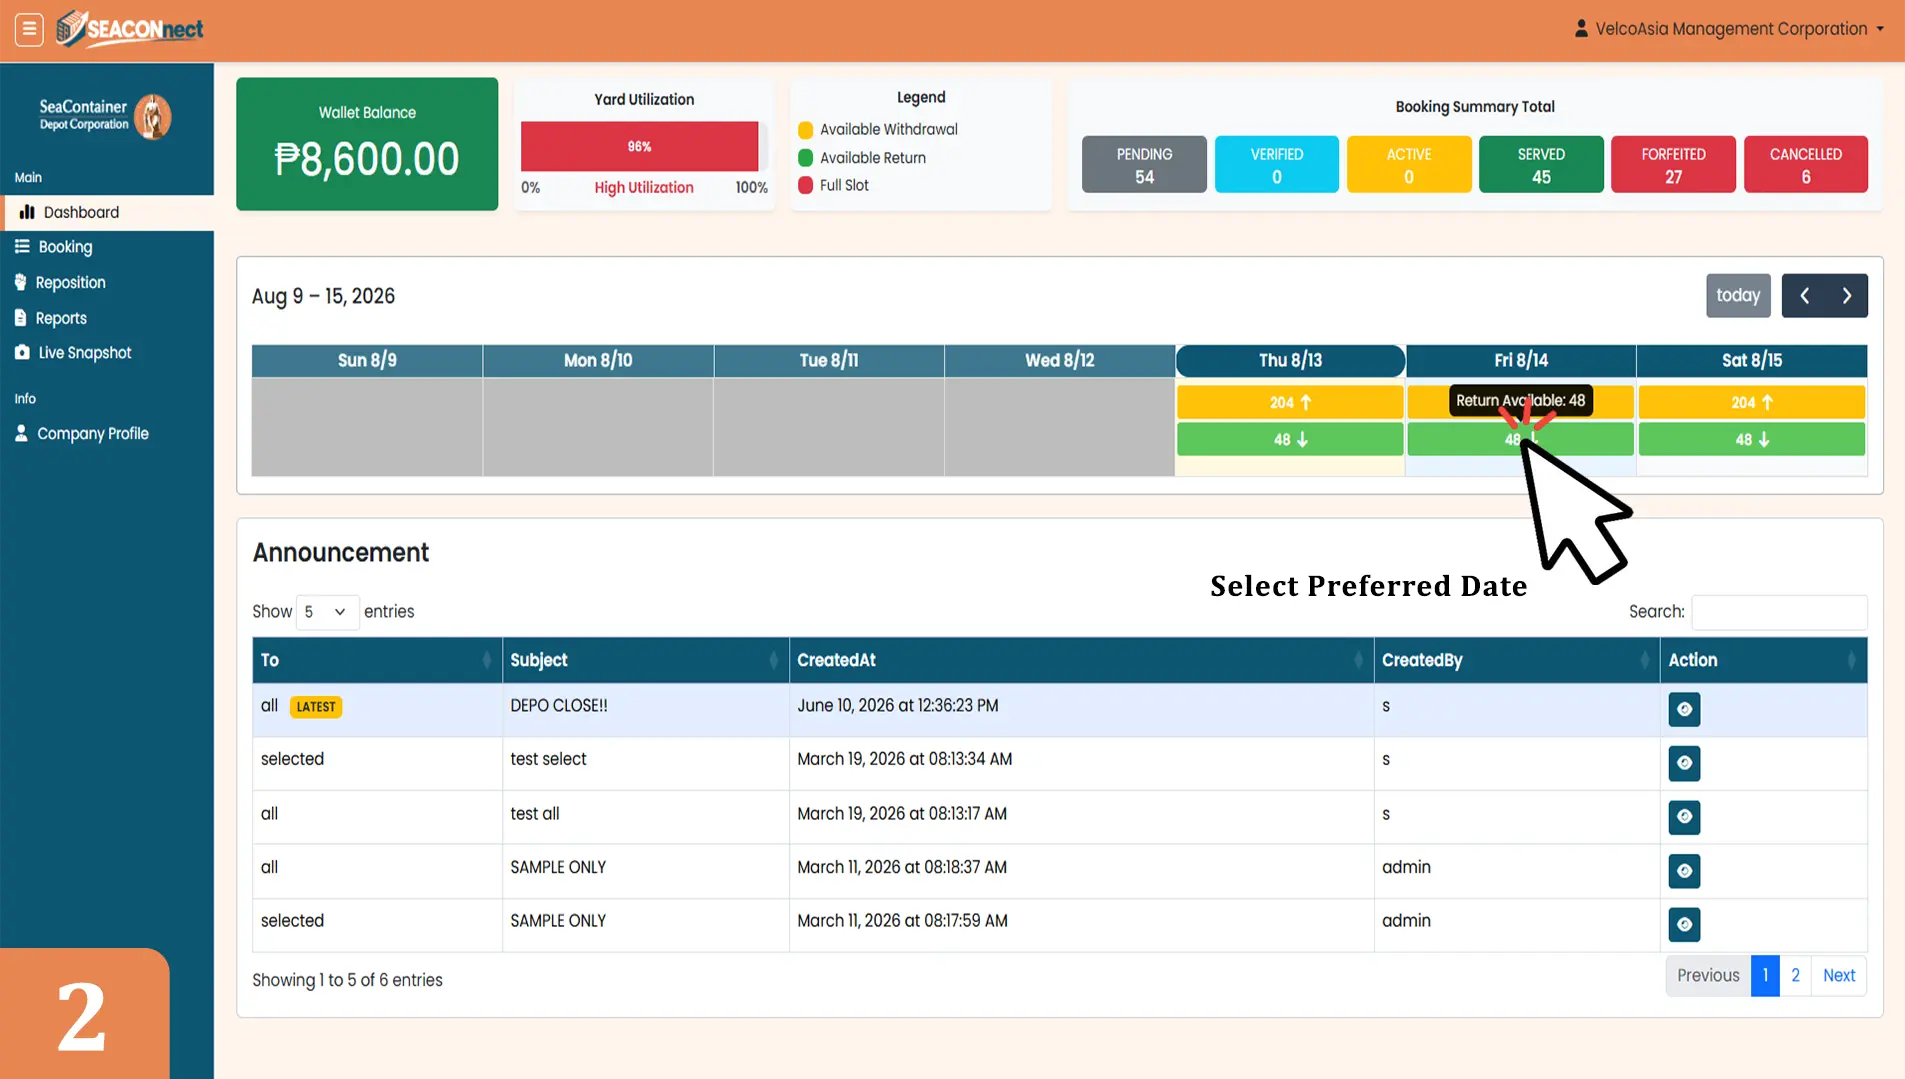Open SERVED 45 bookings

pyautogui.click(x=1541, y=164)
